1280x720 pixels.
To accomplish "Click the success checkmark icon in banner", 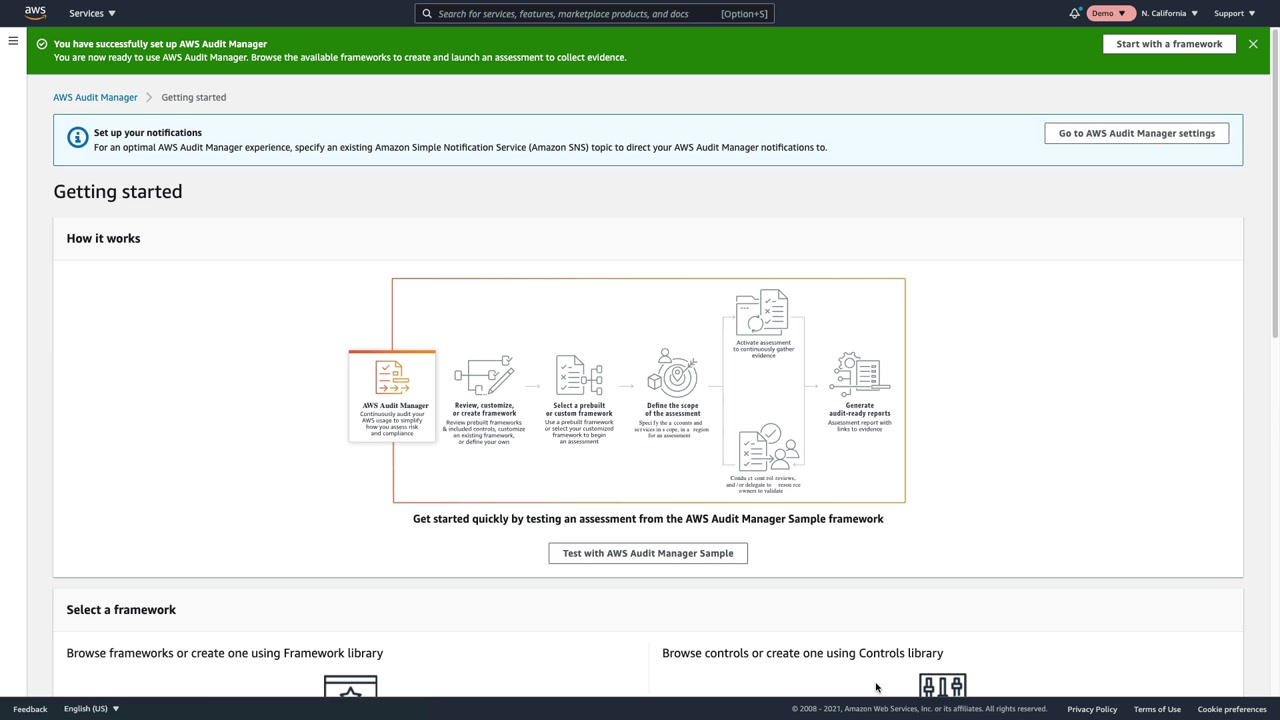I will [42, 44].
